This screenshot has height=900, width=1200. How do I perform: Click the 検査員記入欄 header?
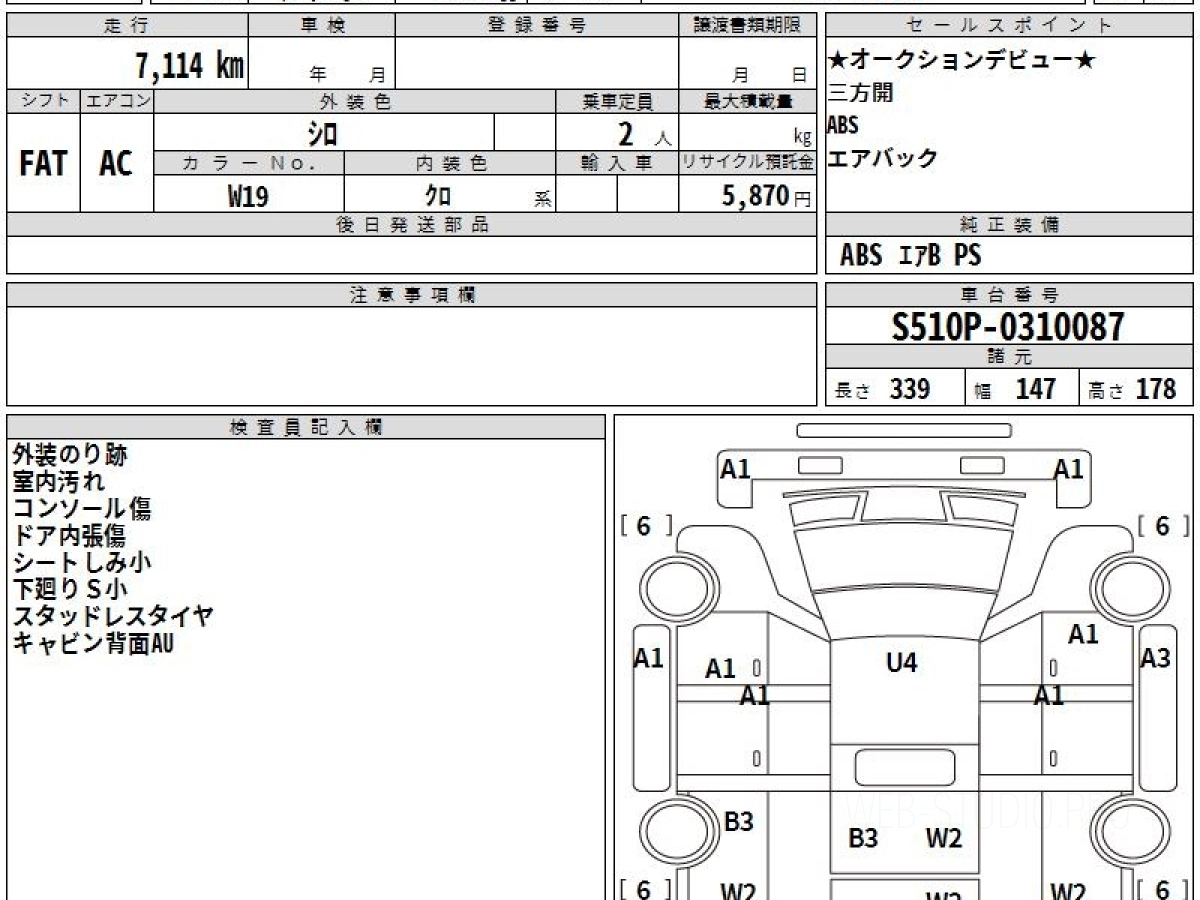[x=306, y=427]
